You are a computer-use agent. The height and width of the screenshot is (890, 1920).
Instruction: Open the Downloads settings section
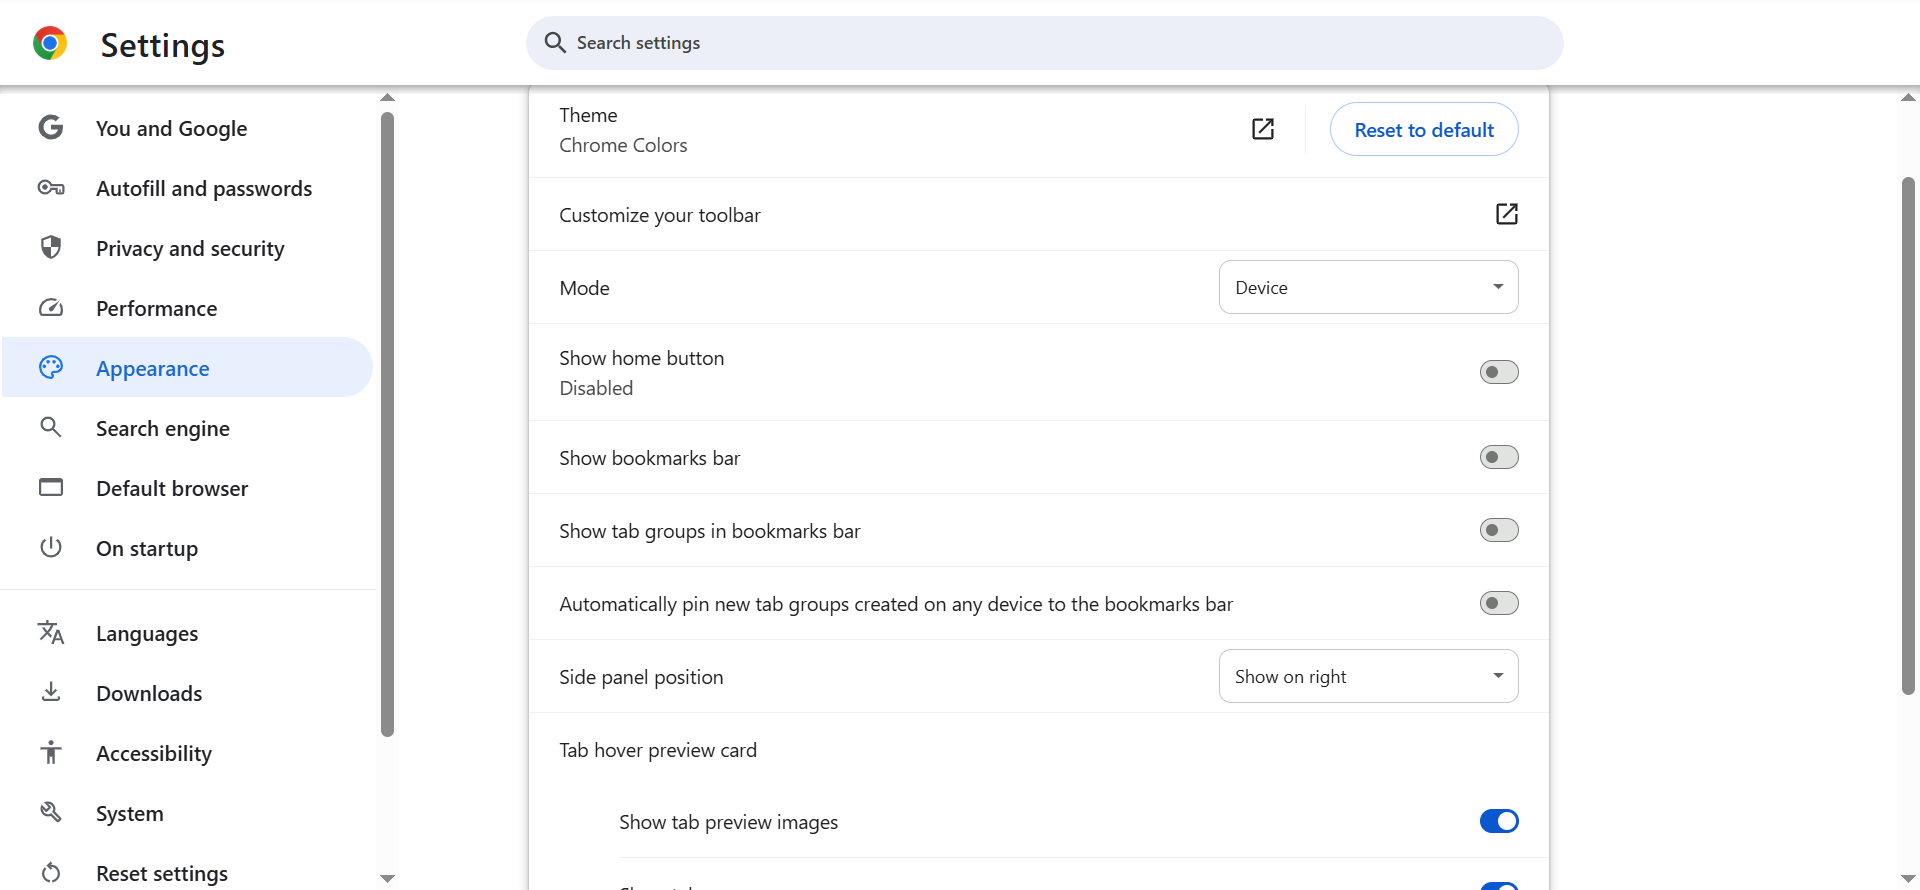click(x=149, y=693)
